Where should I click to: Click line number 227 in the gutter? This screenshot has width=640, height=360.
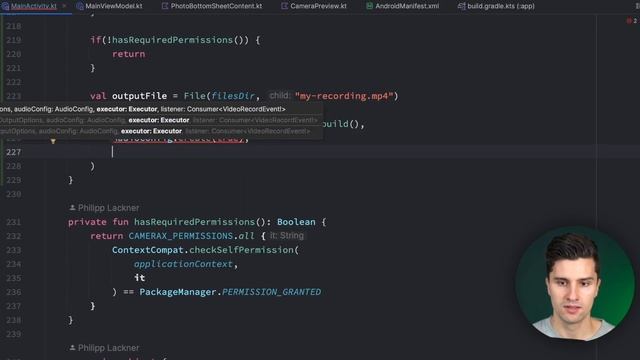click(13, 152)
